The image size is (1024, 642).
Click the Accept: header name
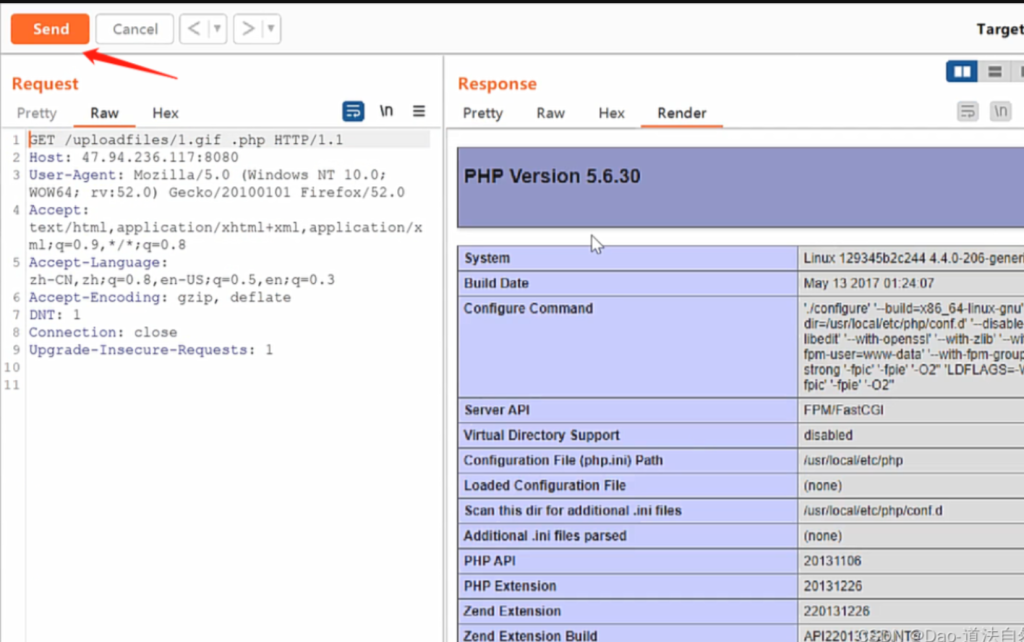pyautogui.click(x=59, y=210)
